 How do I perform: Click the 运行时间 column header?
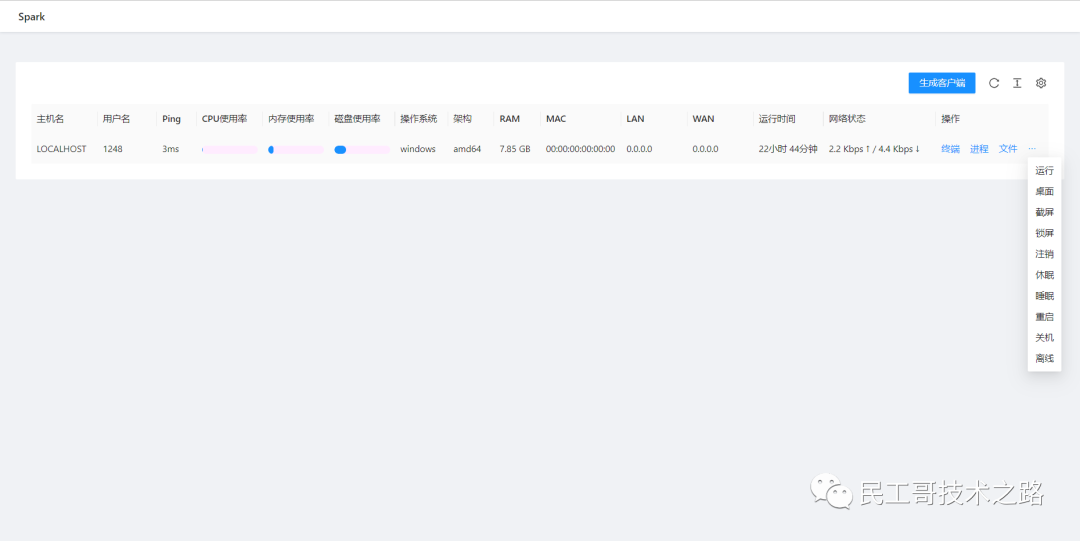[777, 119]
